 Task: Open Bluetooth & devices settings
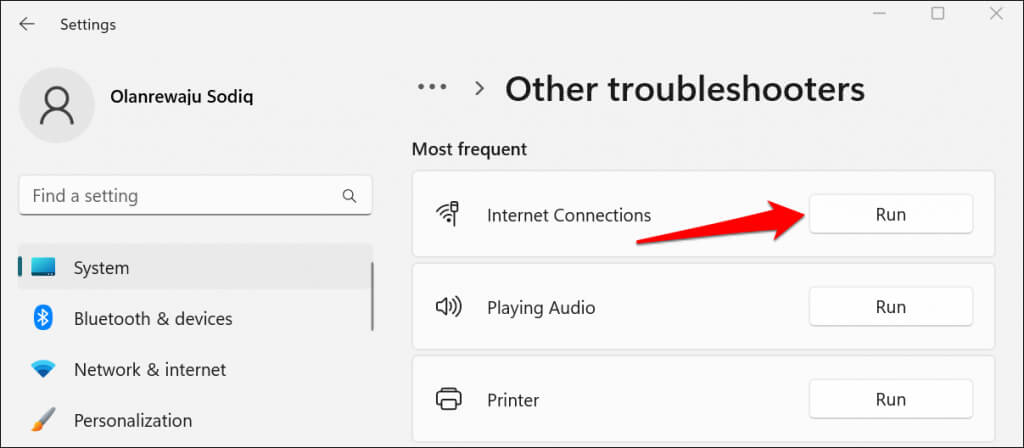click(153, 319)
